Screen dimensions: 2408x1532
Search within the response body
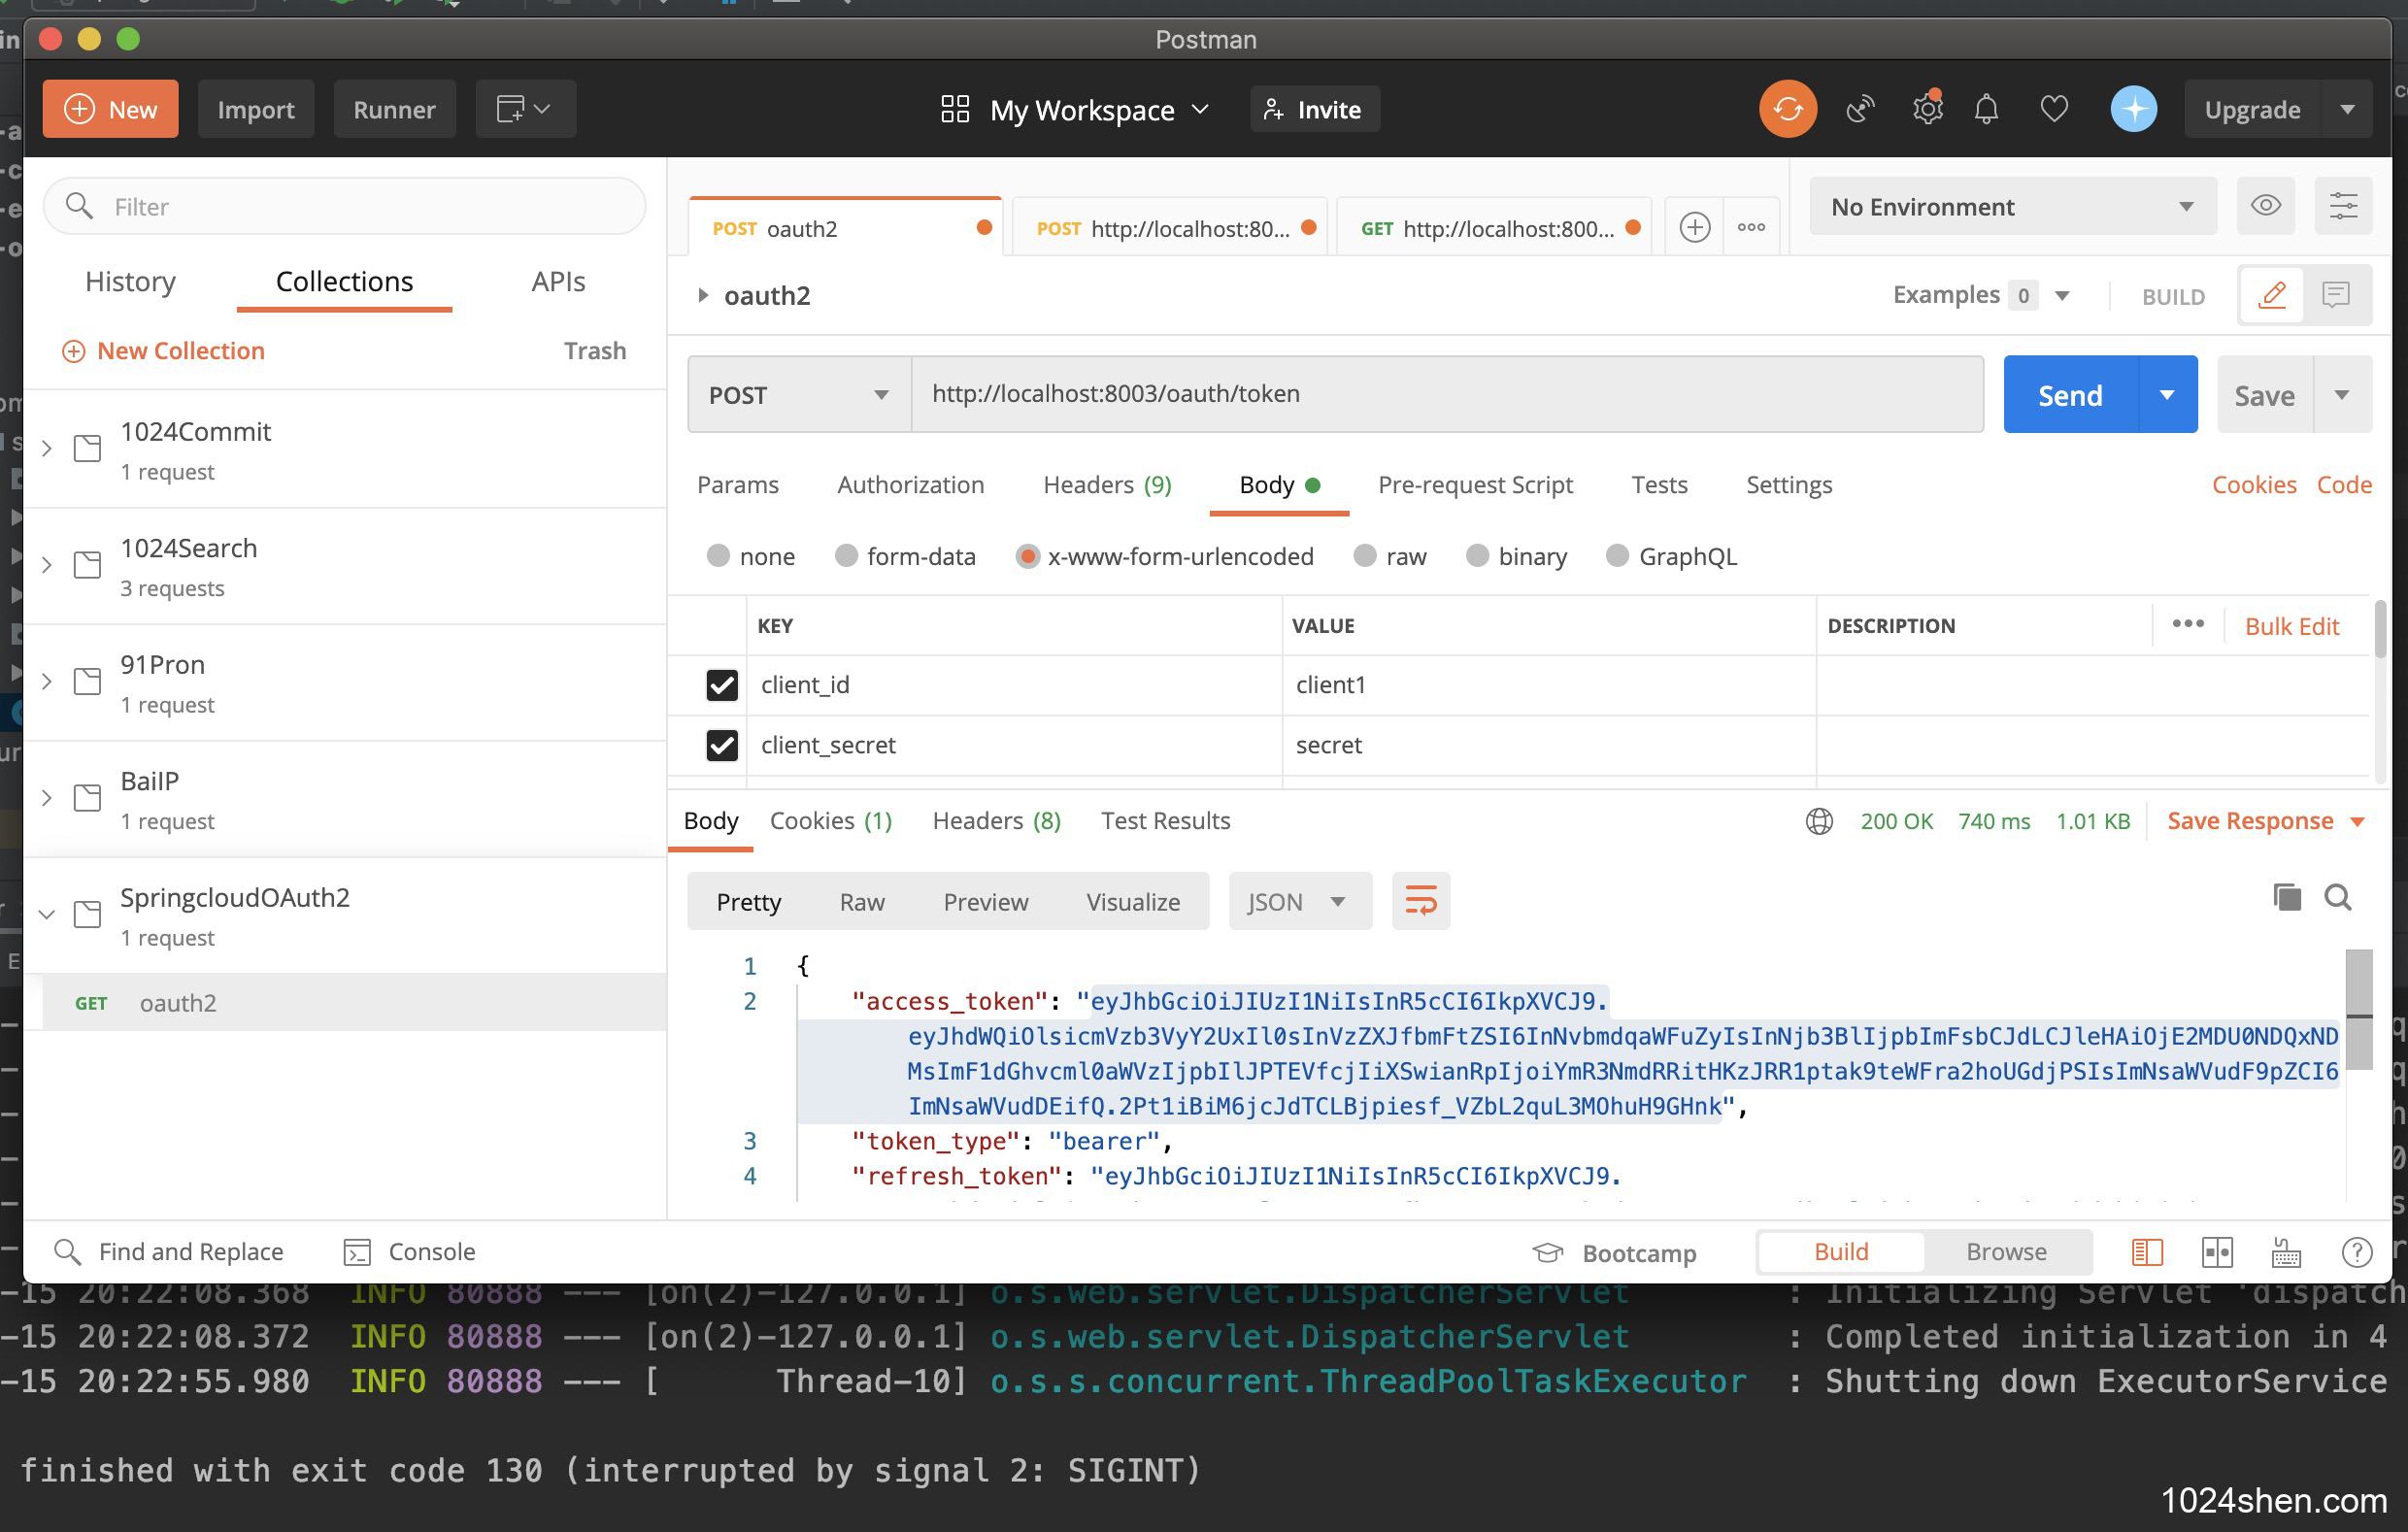pos(2337,897)
